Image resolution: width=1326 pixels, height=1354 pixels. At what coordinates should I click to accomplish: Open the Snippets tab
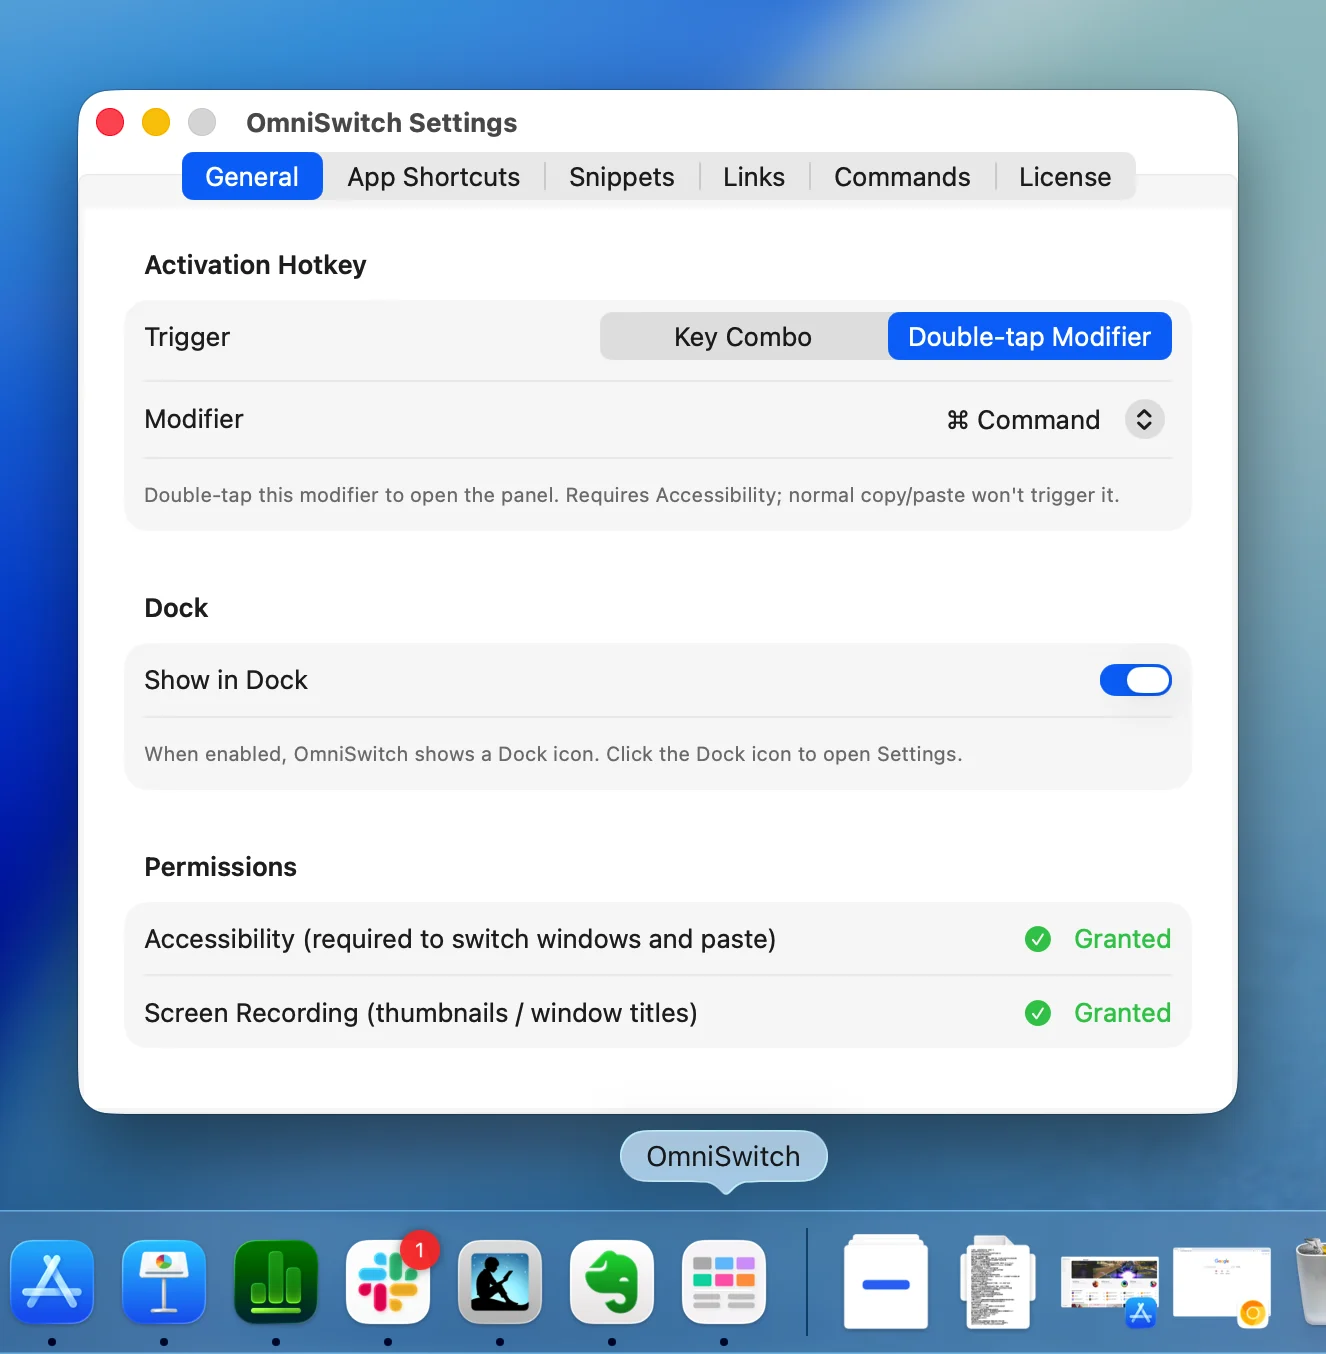pyautogui.click(x=622, y=177)
